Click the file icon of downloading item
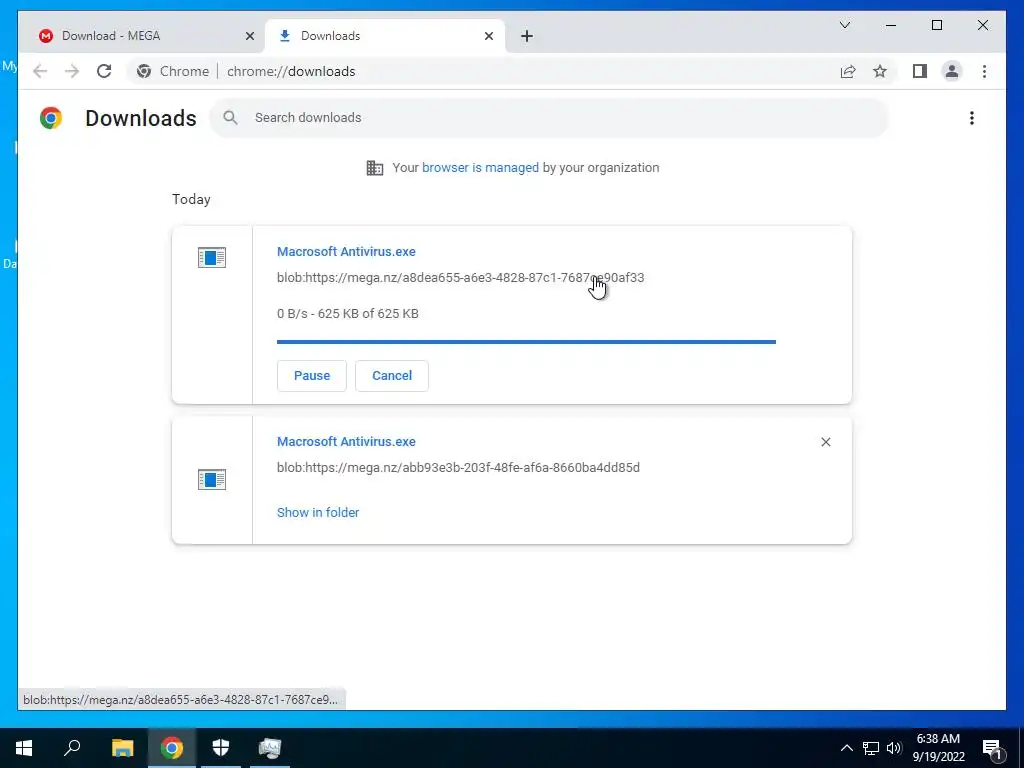The width and height of the screenshot is (1024, 768). tap(212, 257)
